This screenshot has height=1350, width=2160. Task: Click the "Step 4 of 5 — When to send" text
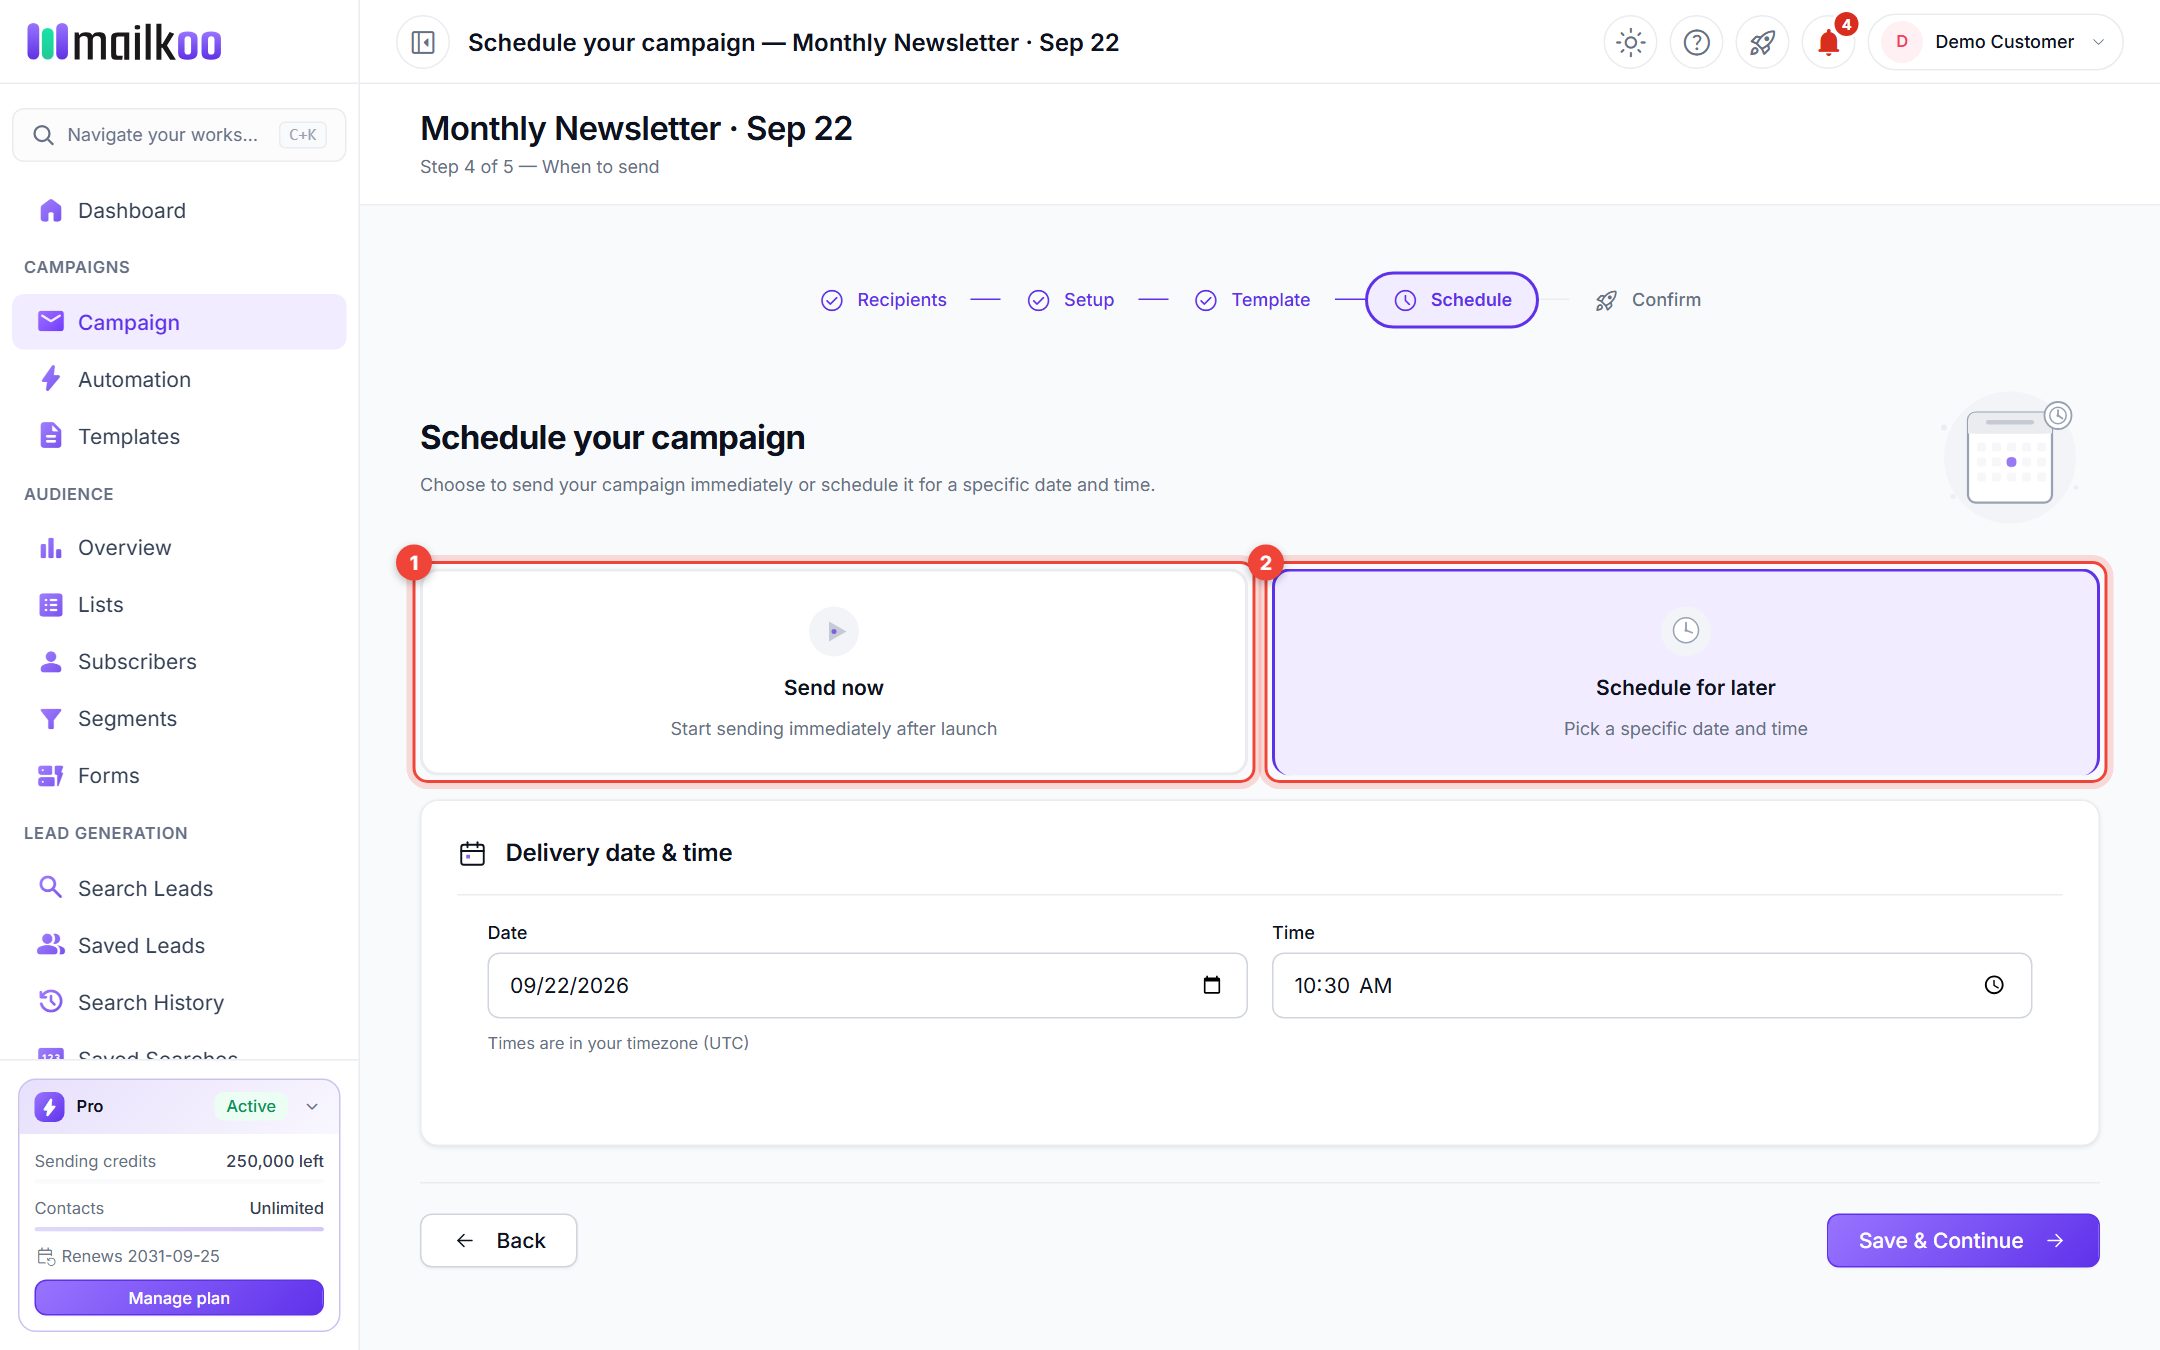(x=539, y=167)
